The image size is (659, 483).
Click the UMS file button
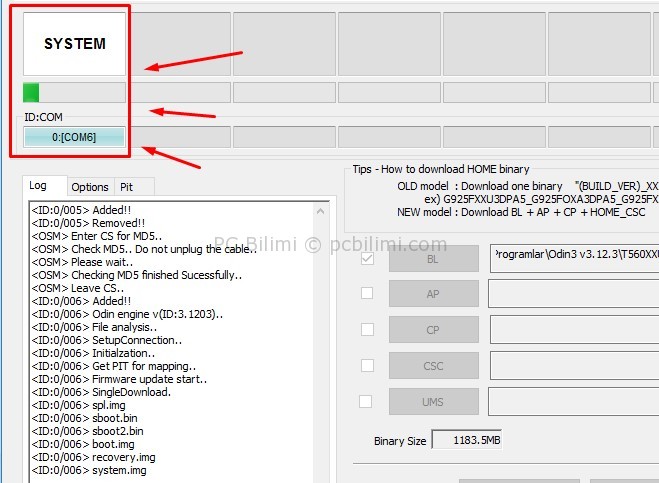433,402
